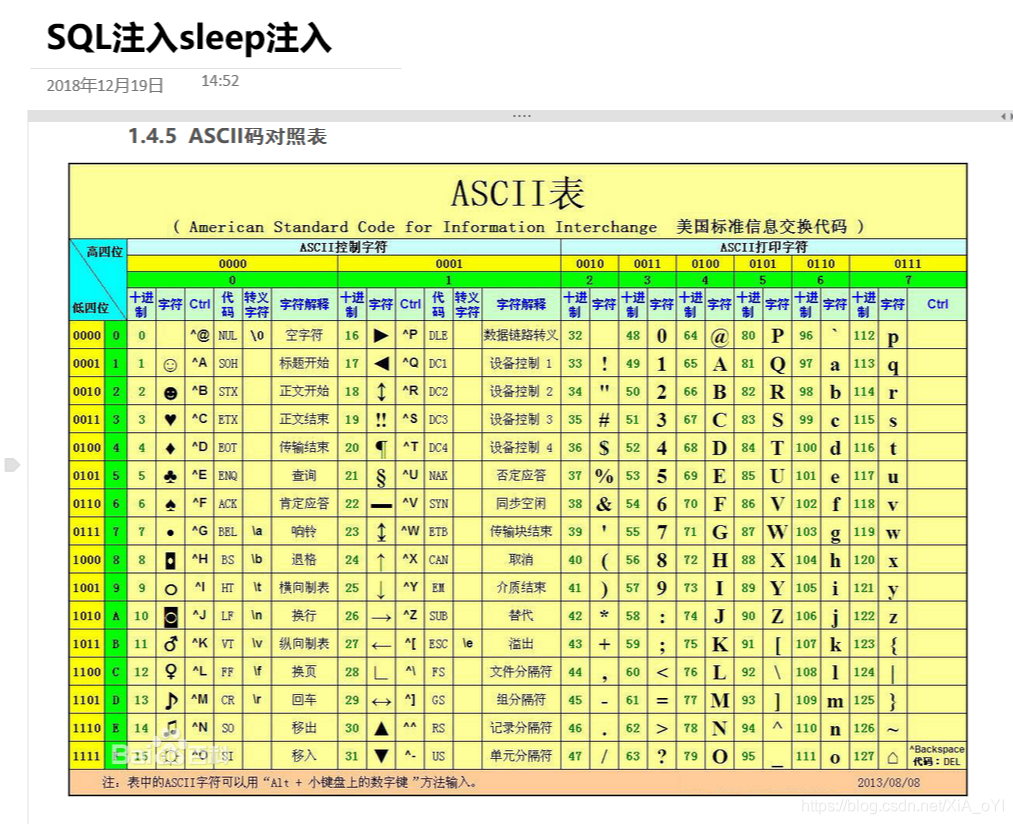Click the ENQ code cell
This screenshot has width=1013, height=824.
point(227,476)
